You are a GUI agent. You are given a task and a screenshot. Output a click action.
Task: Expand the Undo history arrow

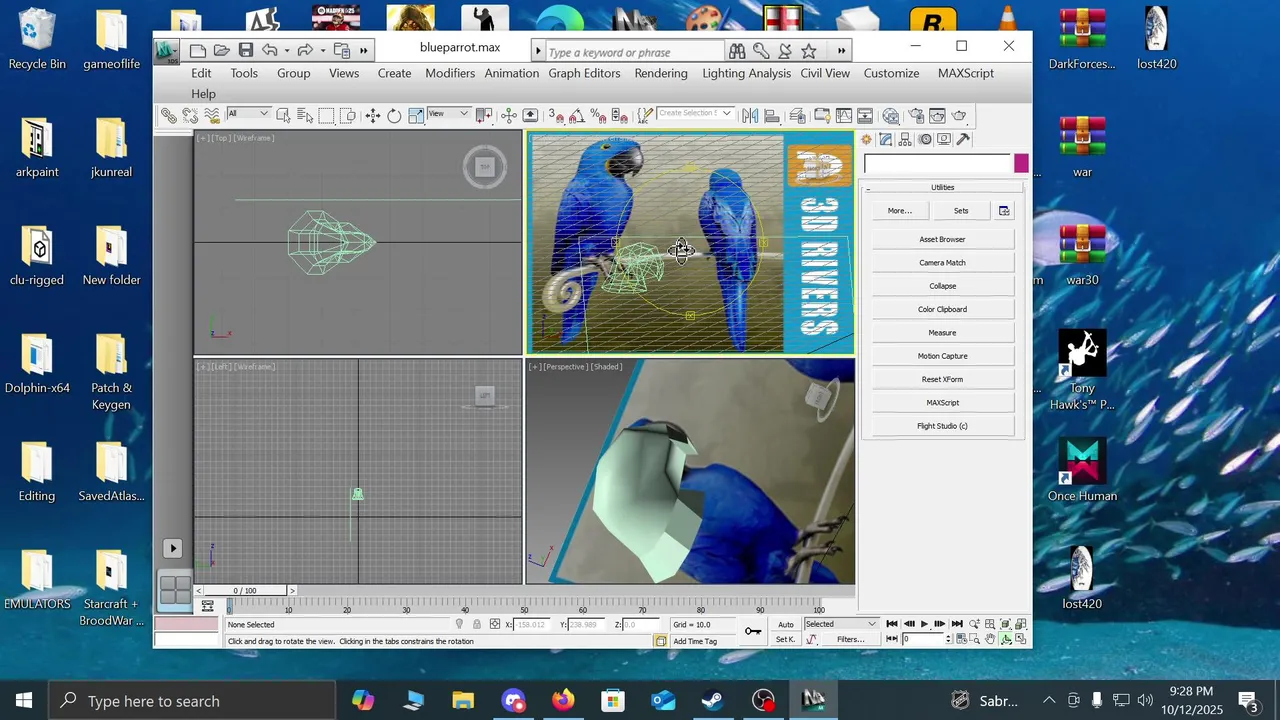pyautogui.click(x=287, y=51)
